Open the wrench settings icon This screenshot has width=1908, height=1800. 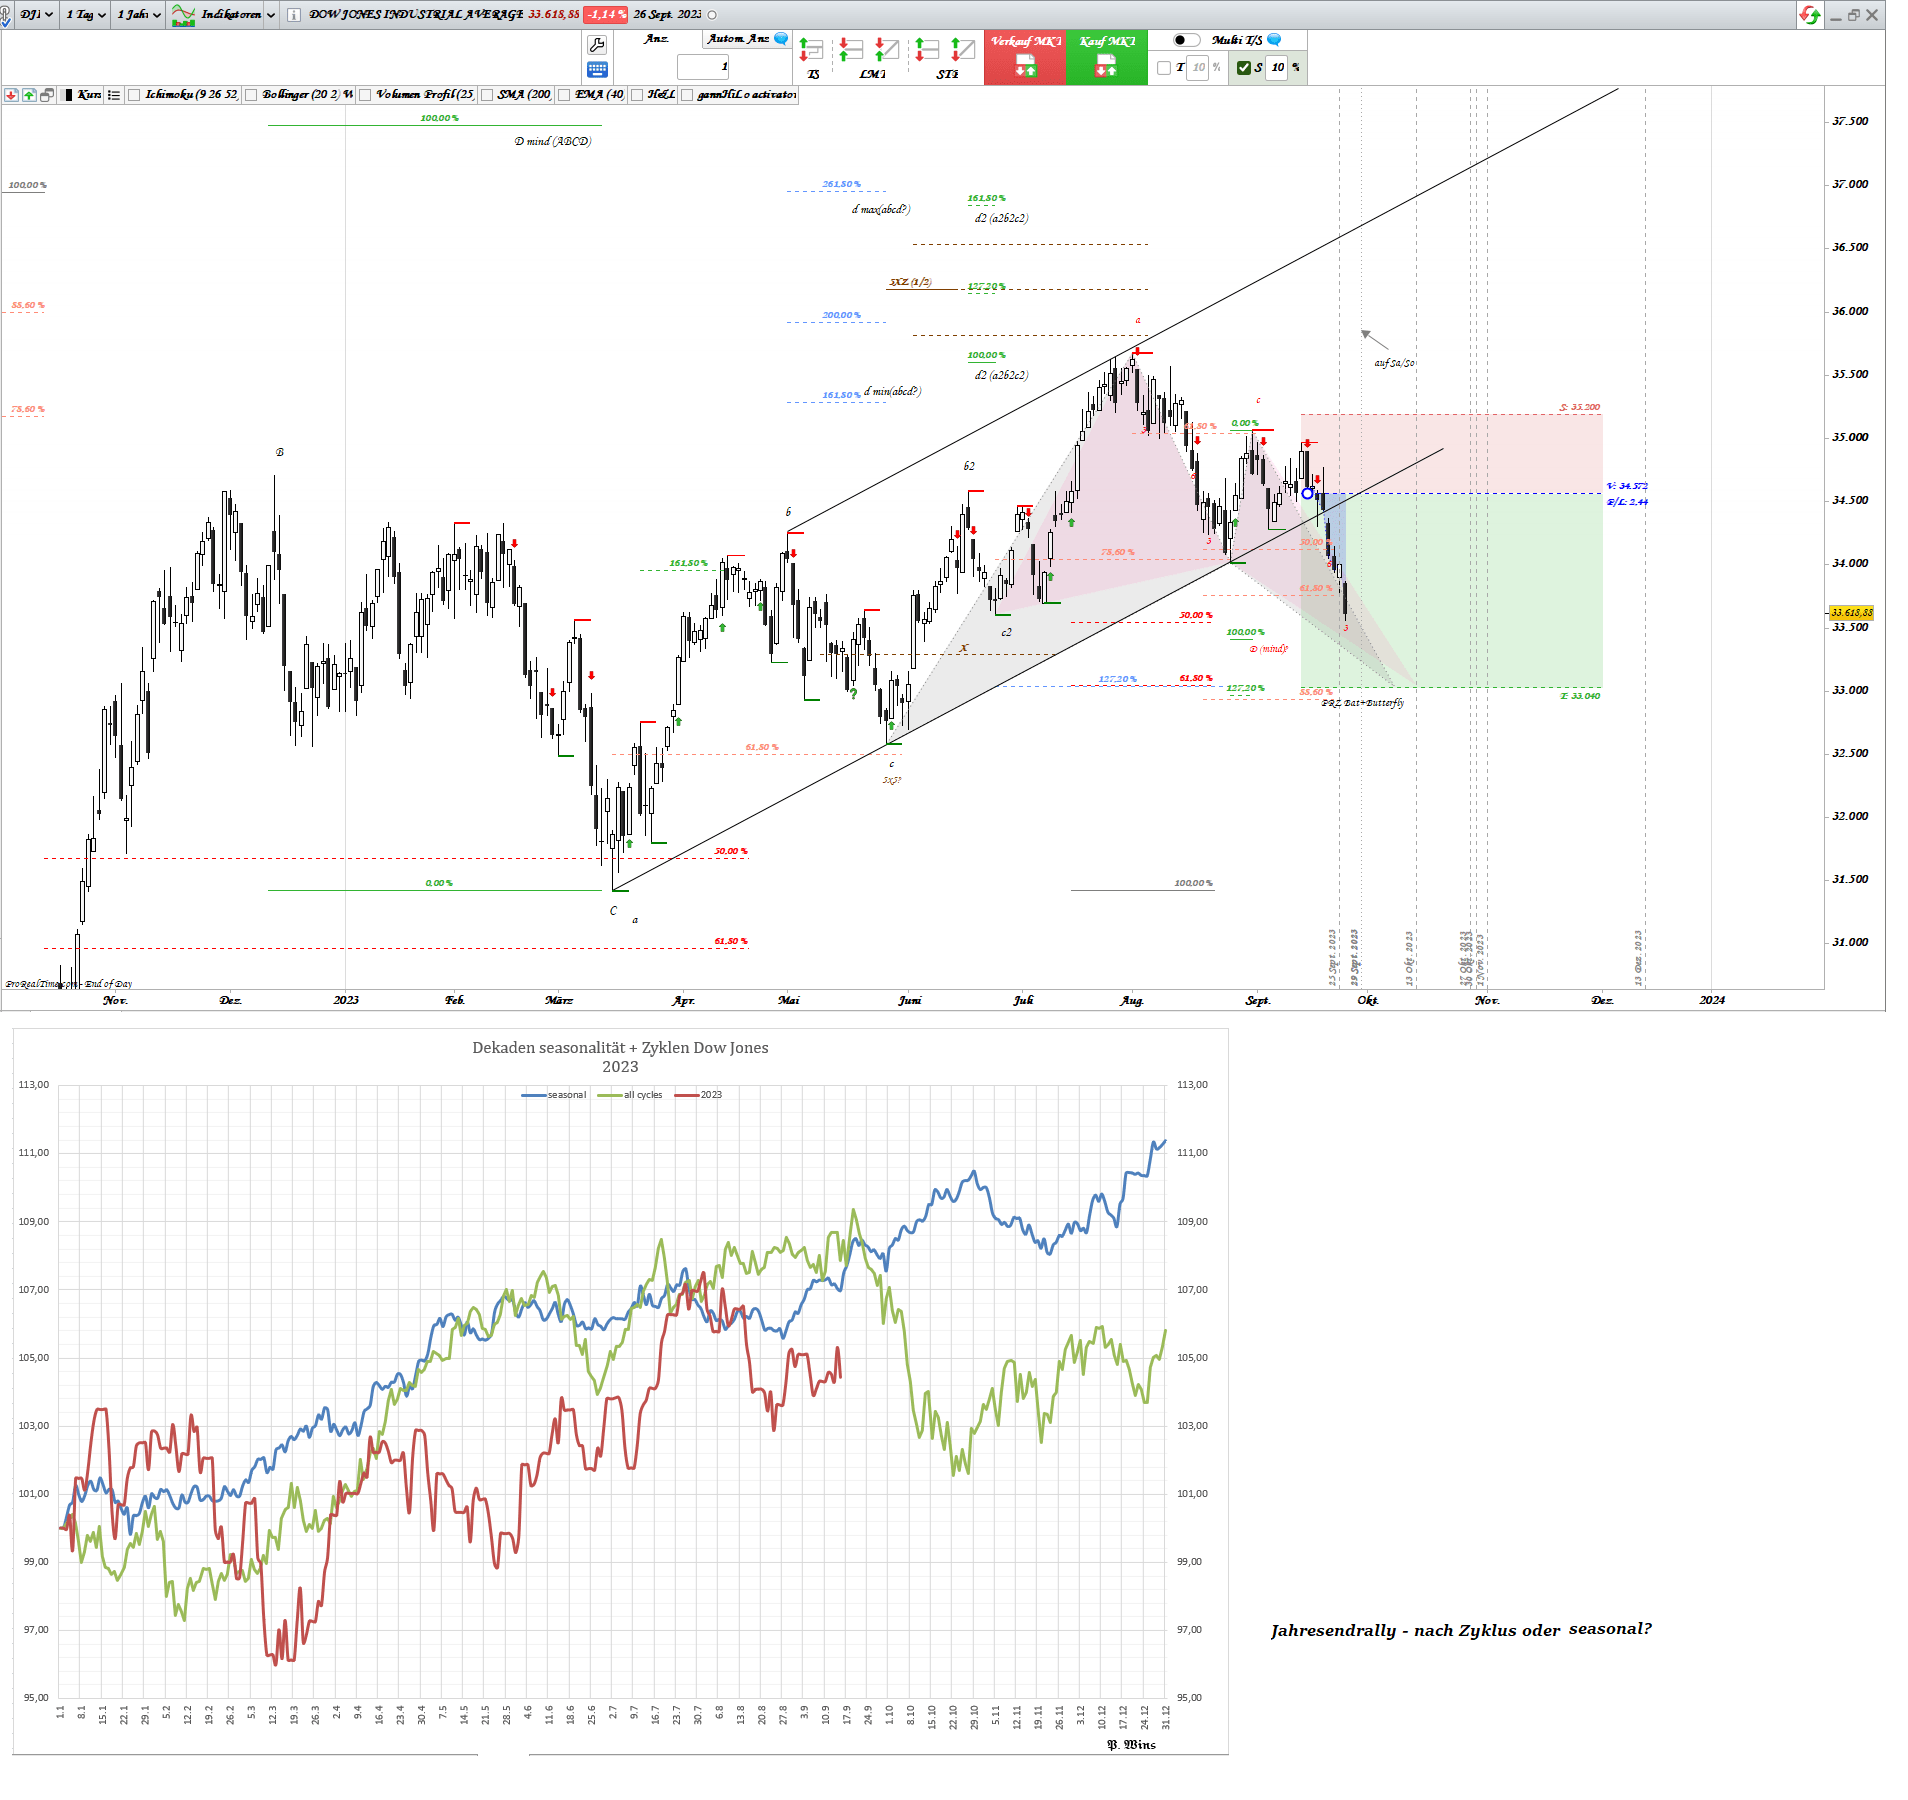597,45
